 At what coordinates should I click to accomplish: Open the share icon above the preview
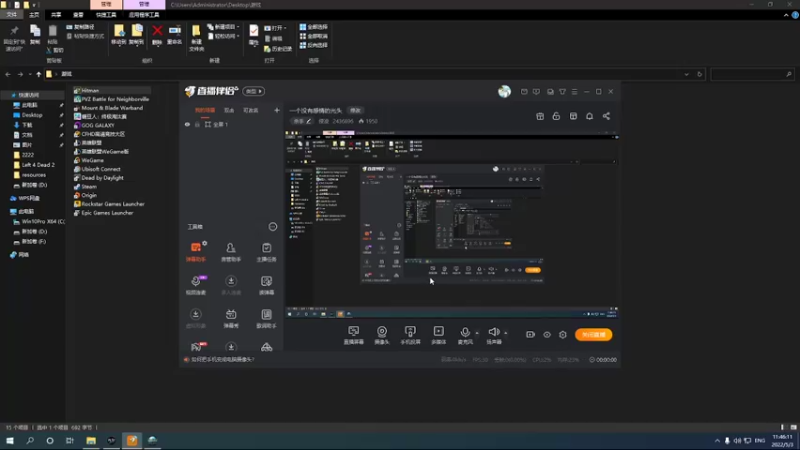tap(606, 116)
